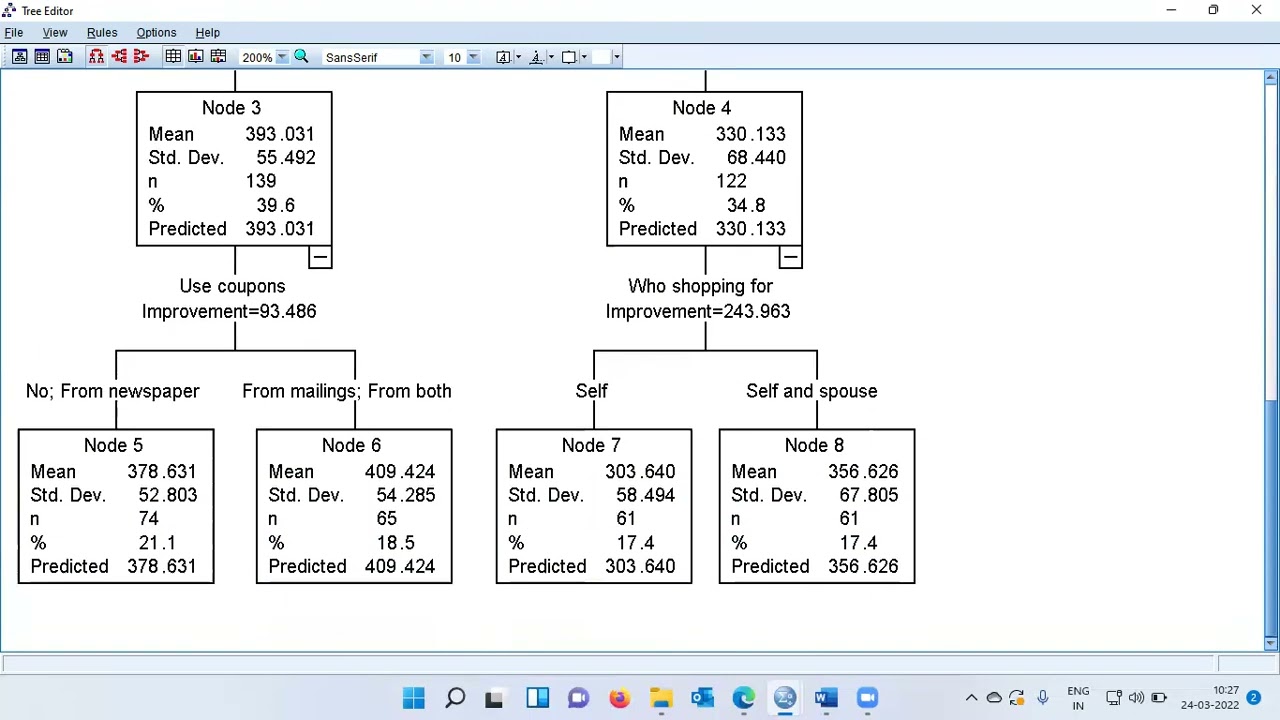Open the zoom percentage 200% dropdown
1280x720 pixels.
click(282, 57)
